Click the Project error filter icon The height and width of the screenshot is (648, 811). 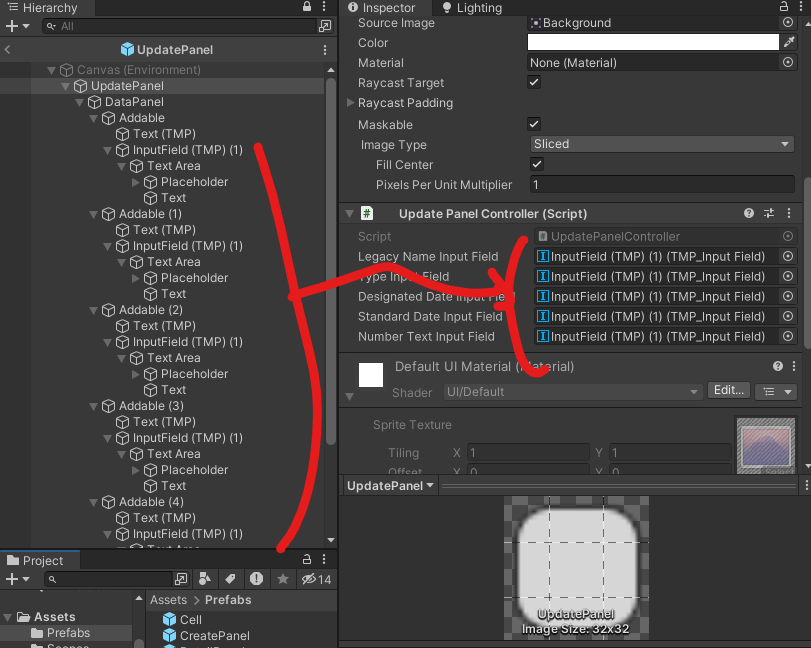256,579
